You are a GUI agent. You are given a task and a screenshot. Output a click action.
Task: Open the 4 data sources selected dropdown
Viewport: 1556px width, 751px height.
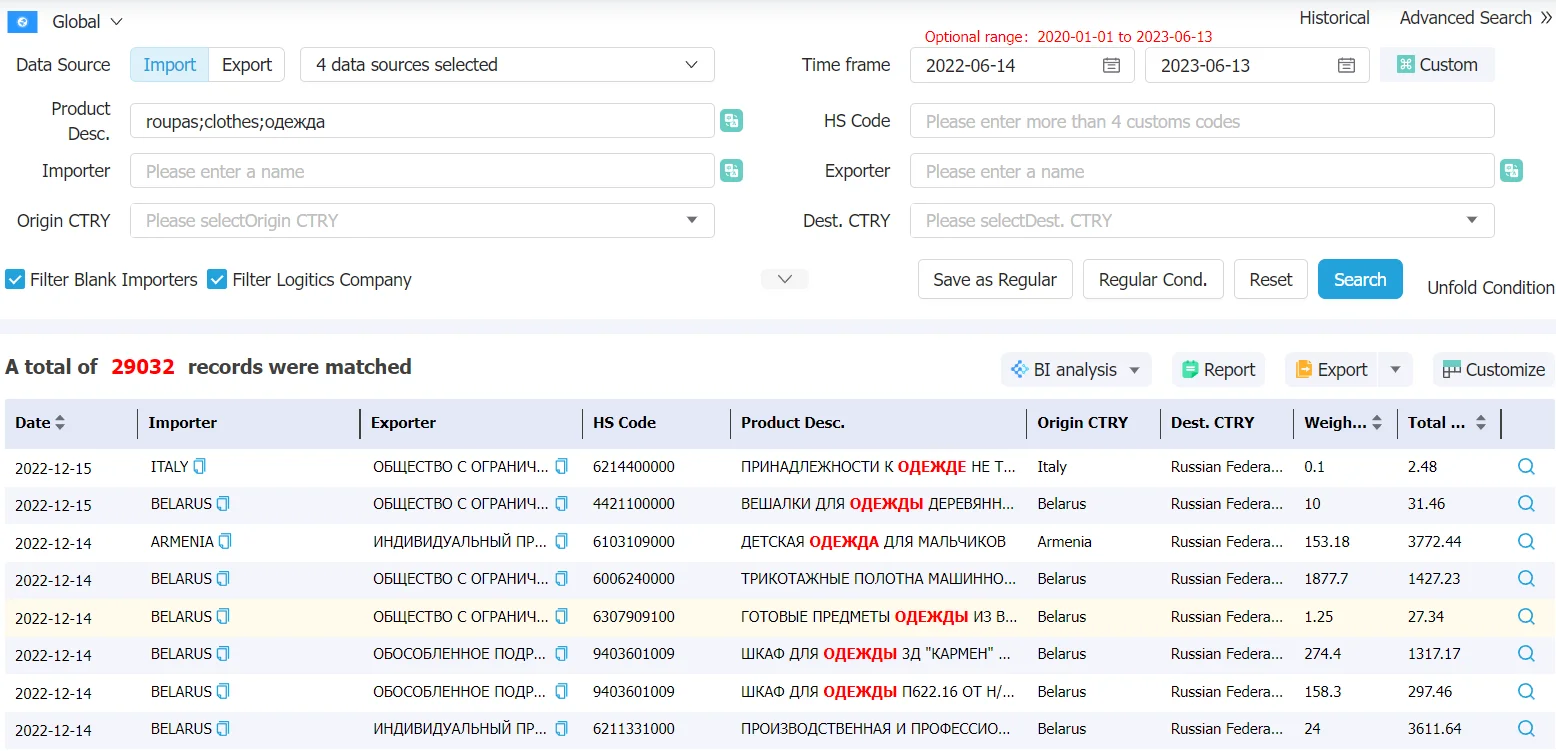coord(507,65)
